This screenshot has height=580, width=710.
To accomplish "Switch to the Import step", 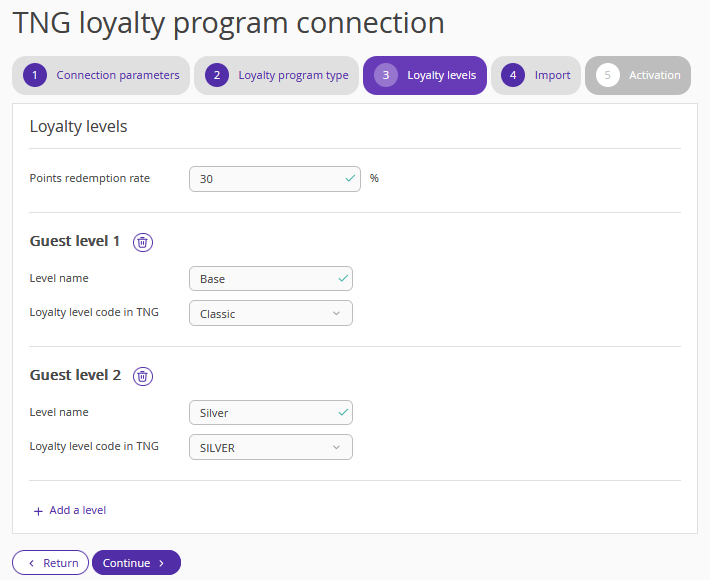I will coord(536,75).
